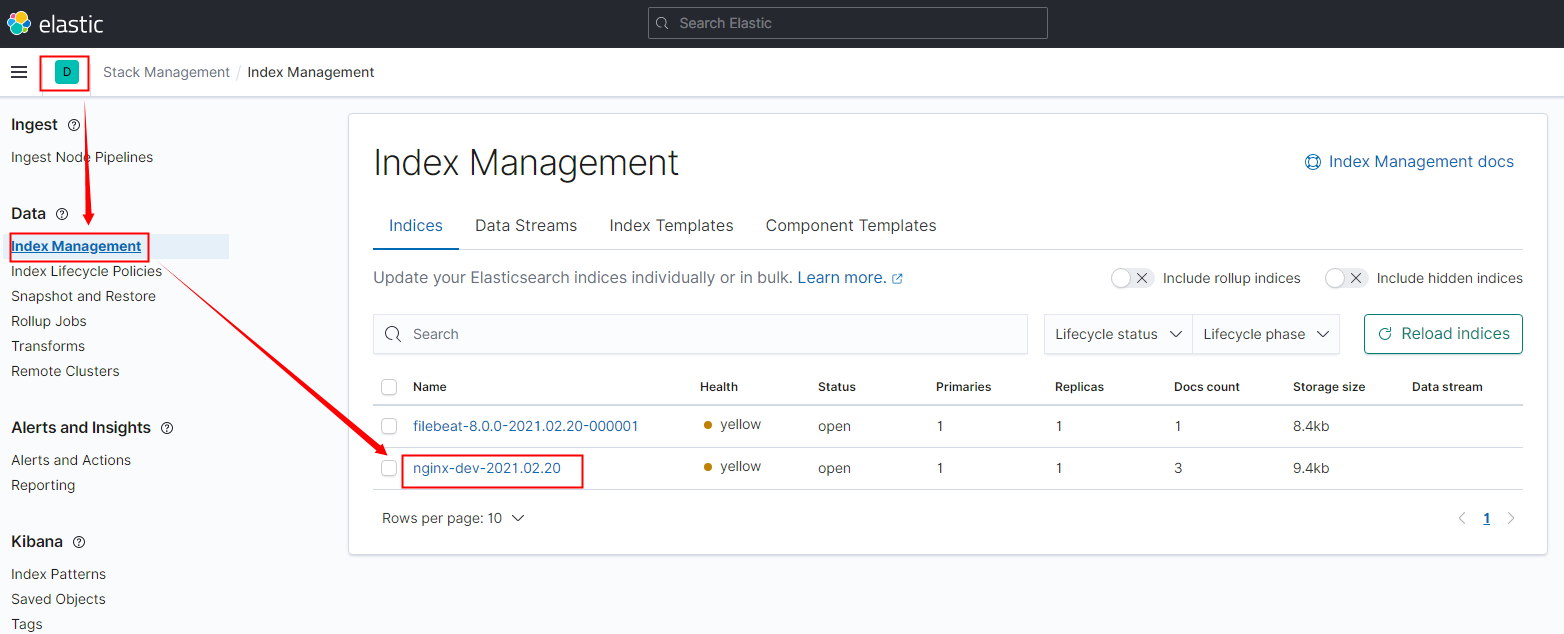This screenshot has width=1564, height=634.
Task: Check the select-all indices checkbox
Action: tap(389, 387)
